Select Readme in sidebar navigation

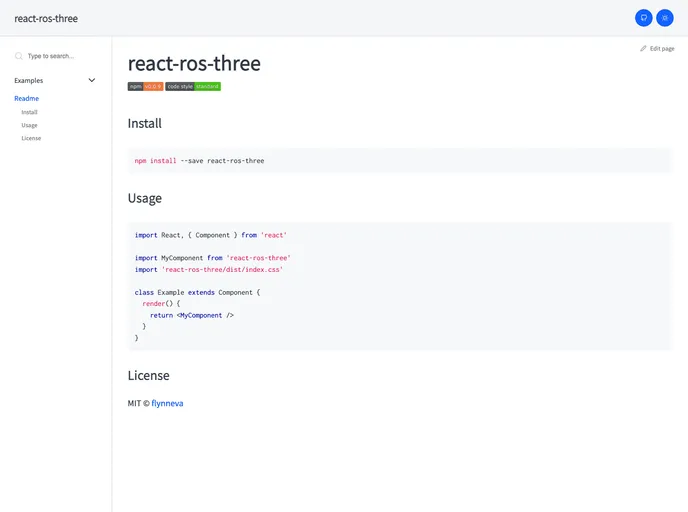pyautogui.click(x=26, y=98)
